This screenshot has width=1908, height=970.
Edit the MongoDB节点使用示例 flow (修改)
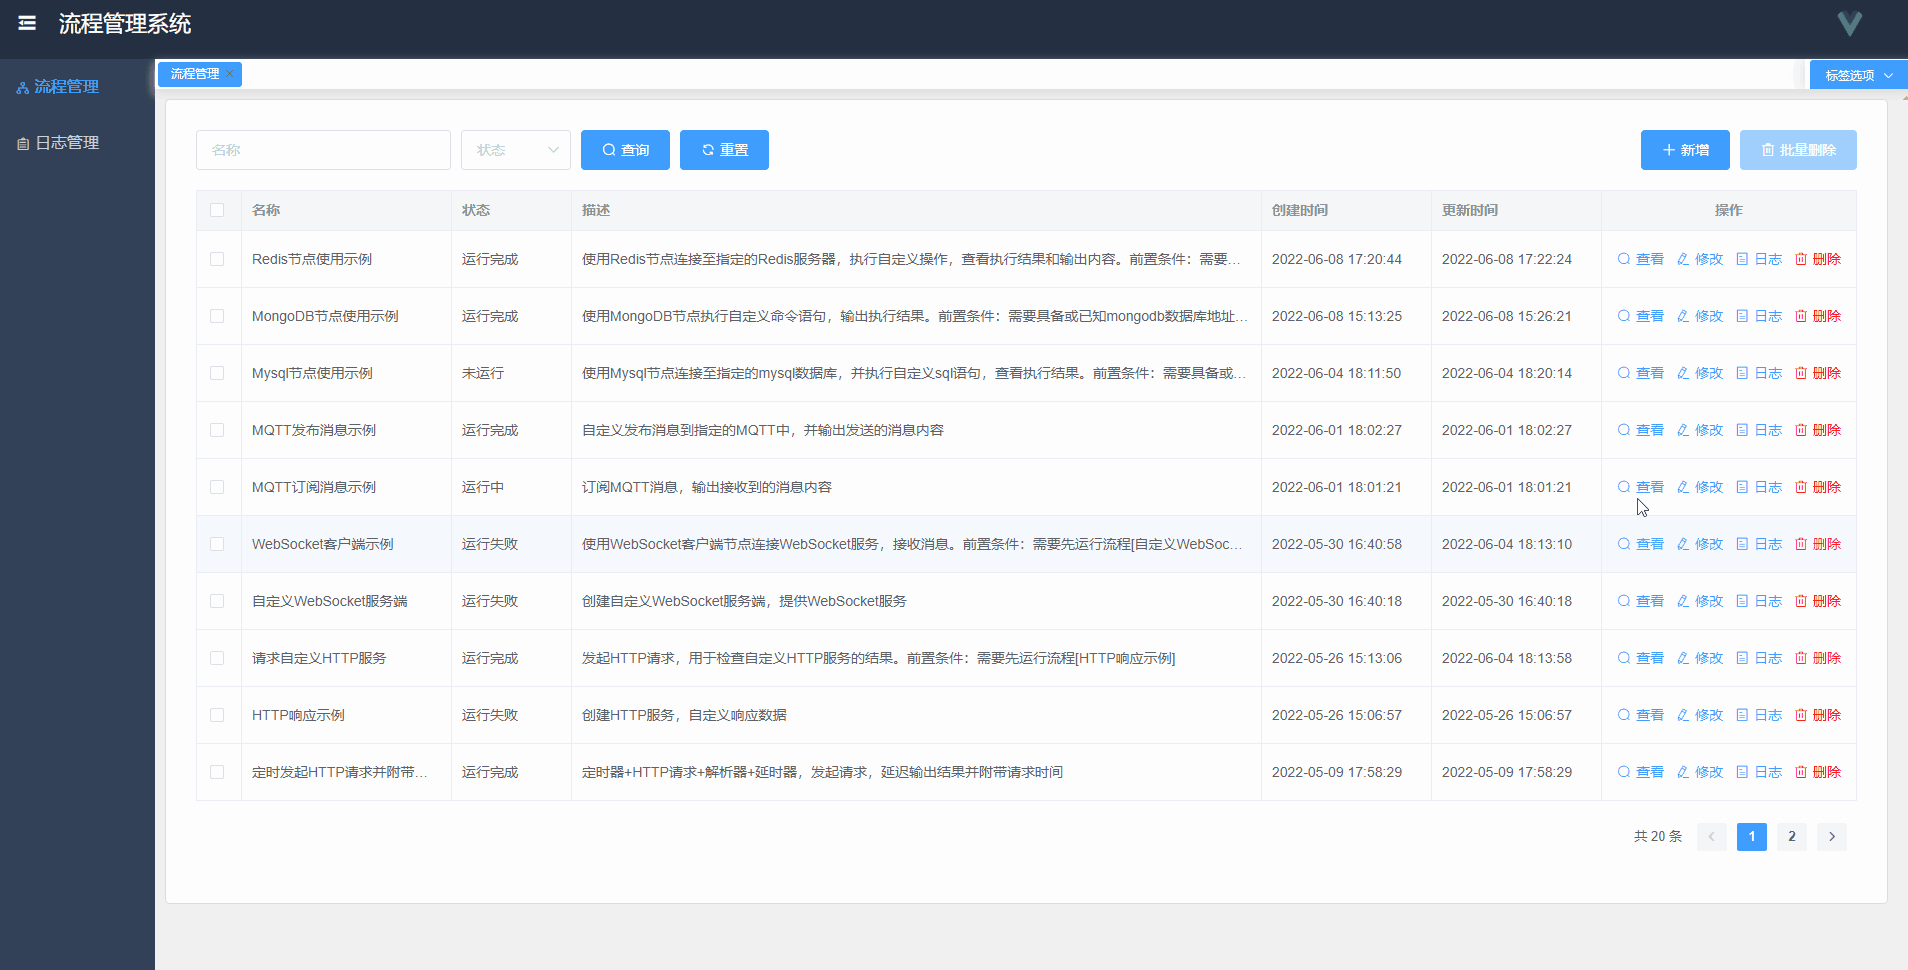coord(1699,316)
